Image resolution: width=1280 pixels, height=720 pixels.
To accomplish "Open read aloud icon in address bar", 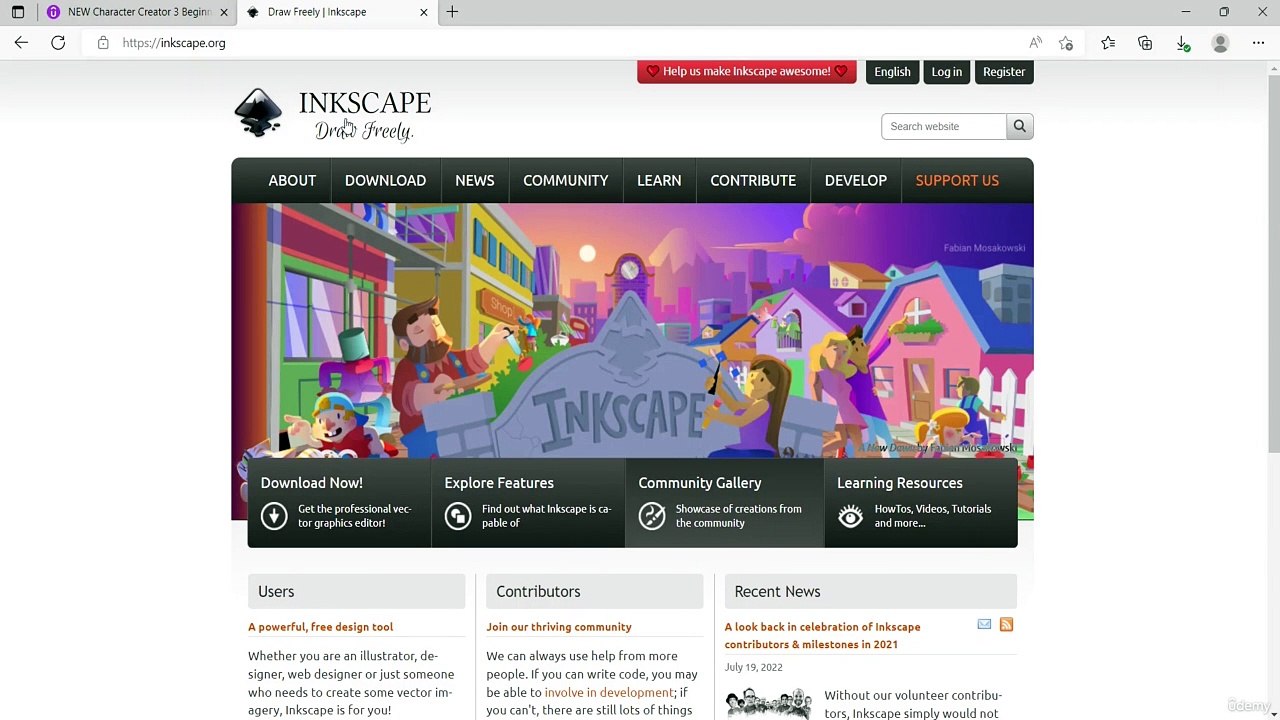I will click(1036, 43).
